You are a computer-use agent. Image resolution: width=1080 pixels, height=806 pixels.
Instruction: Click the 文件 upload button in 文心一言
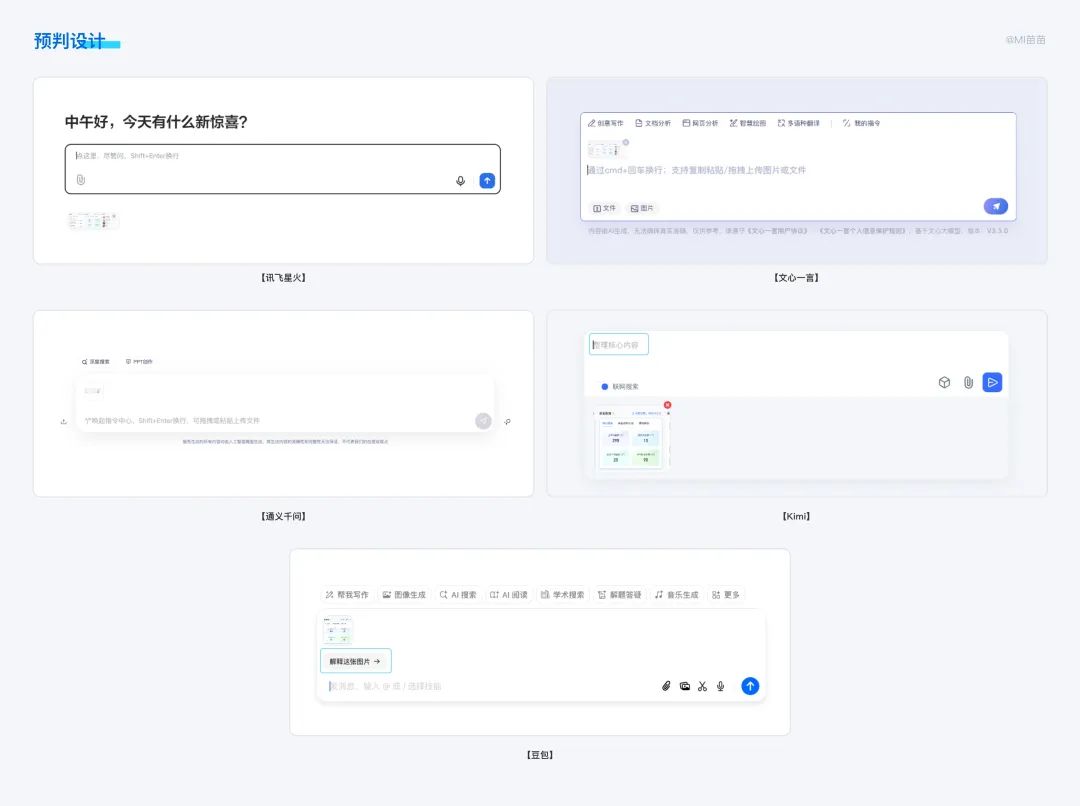pyautogui.click(x=604, y=208)
